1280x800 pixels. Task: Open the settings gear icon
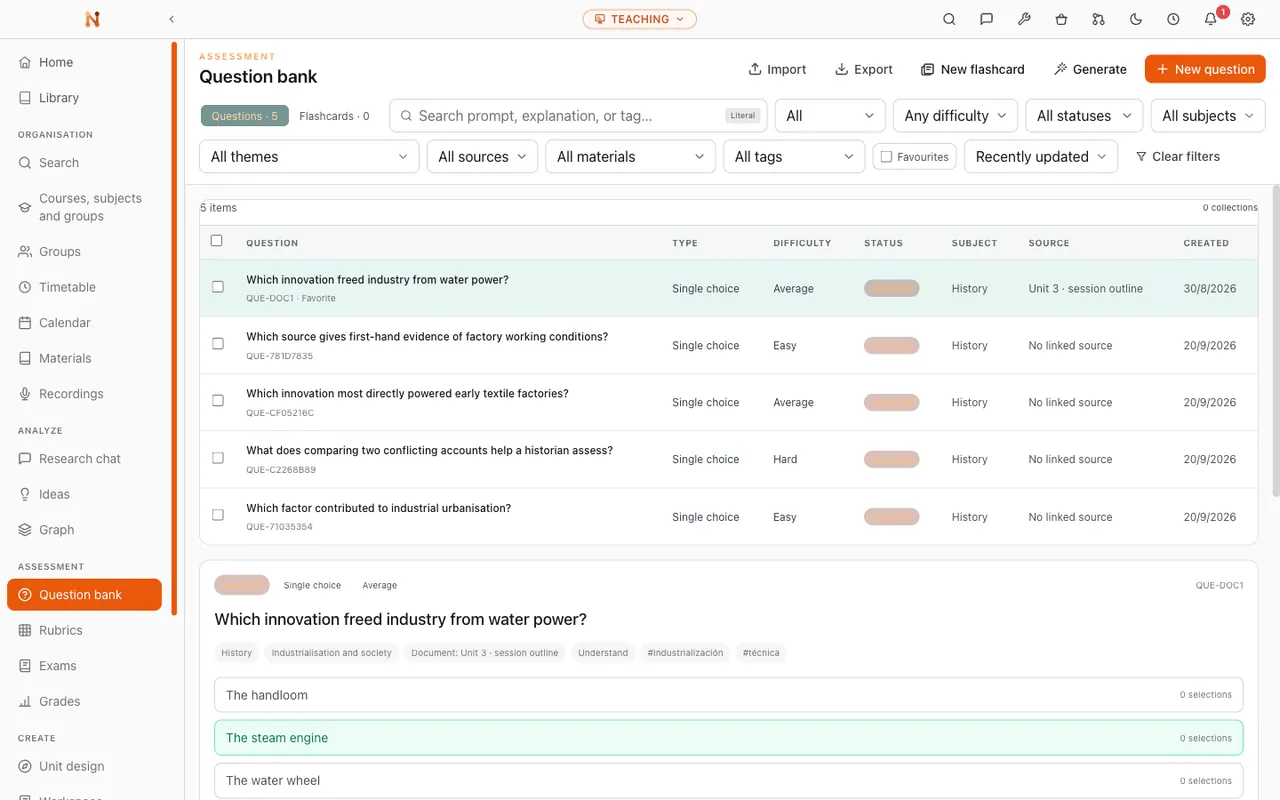pyautogui.click(x=1248, y=19)
